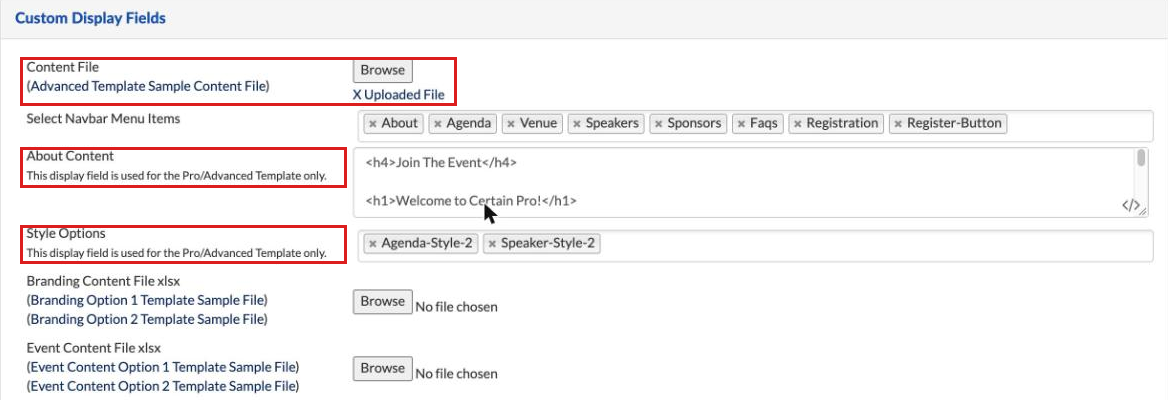
Task: Open Event Content Option 1 Template Sample File
Action: [x=162, y=367]
